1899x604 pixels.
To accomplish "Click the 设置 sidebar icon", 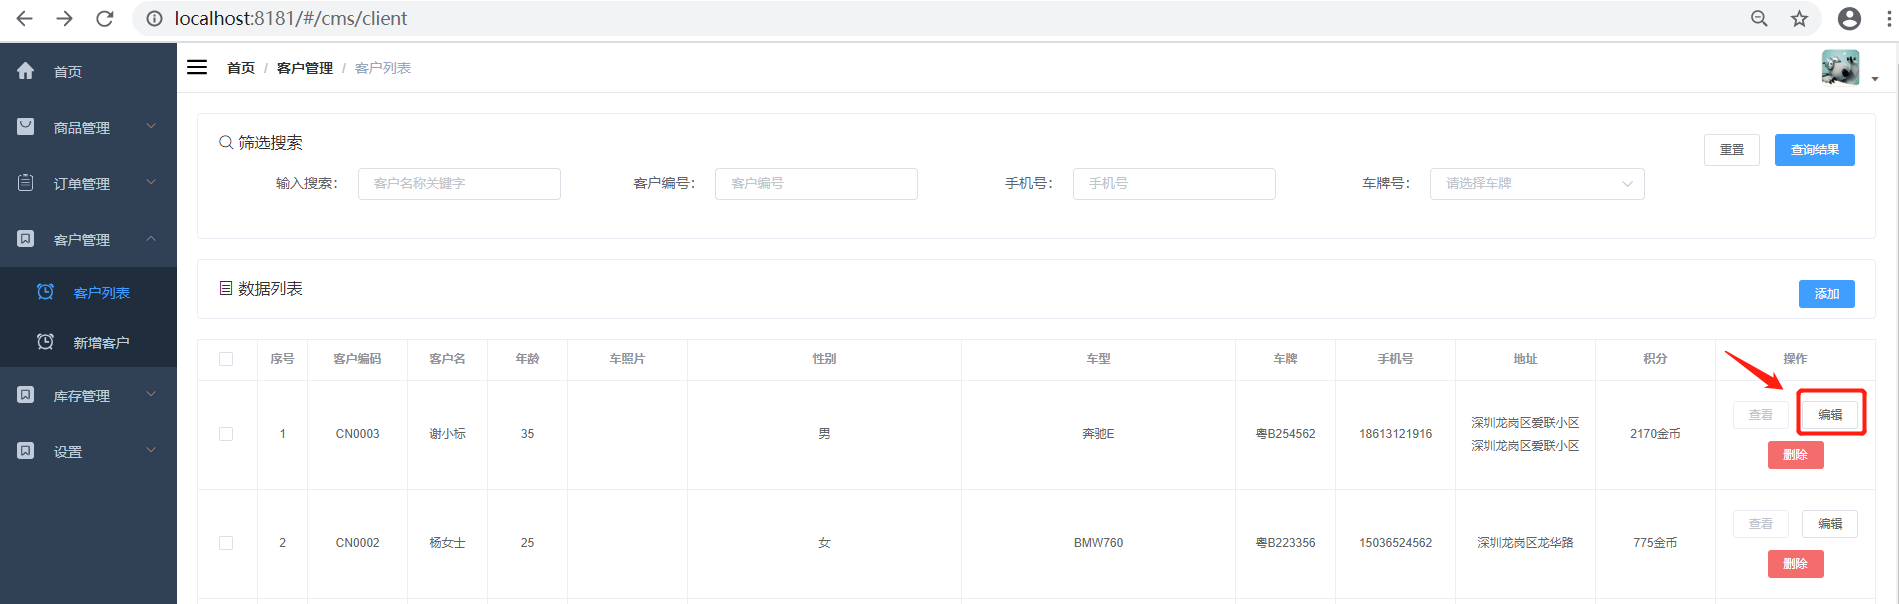I will pos(26,450).
